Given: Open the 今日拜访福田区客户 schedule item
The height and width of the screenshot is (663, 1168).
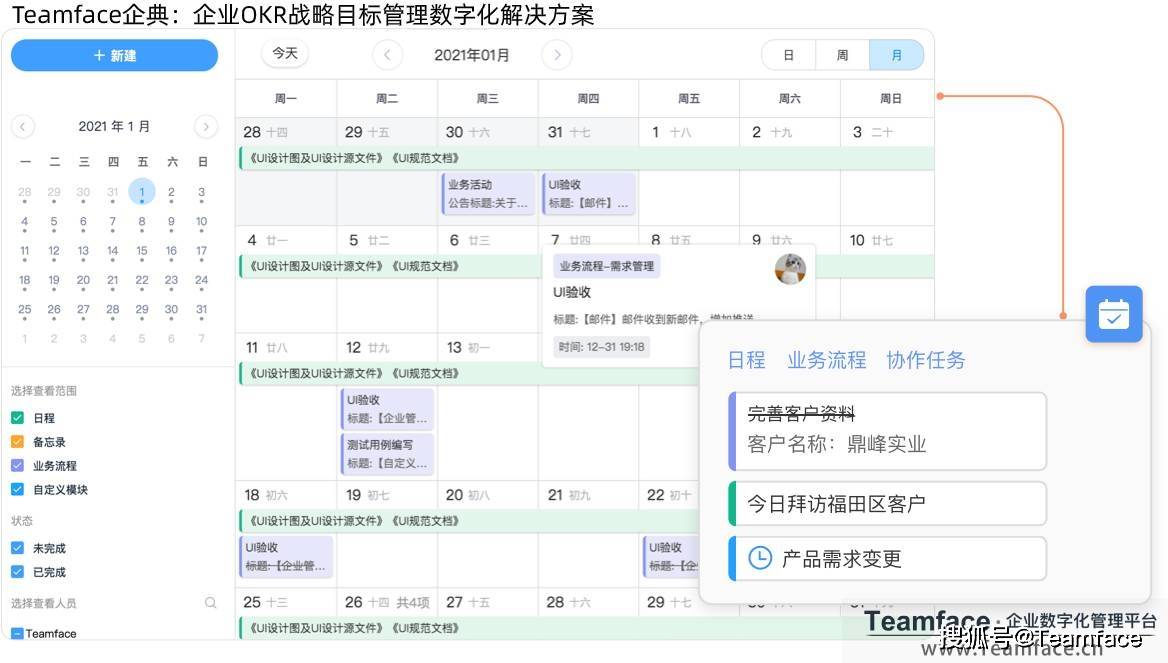Looking at the screenshot, I should click(x=887, y=504).
